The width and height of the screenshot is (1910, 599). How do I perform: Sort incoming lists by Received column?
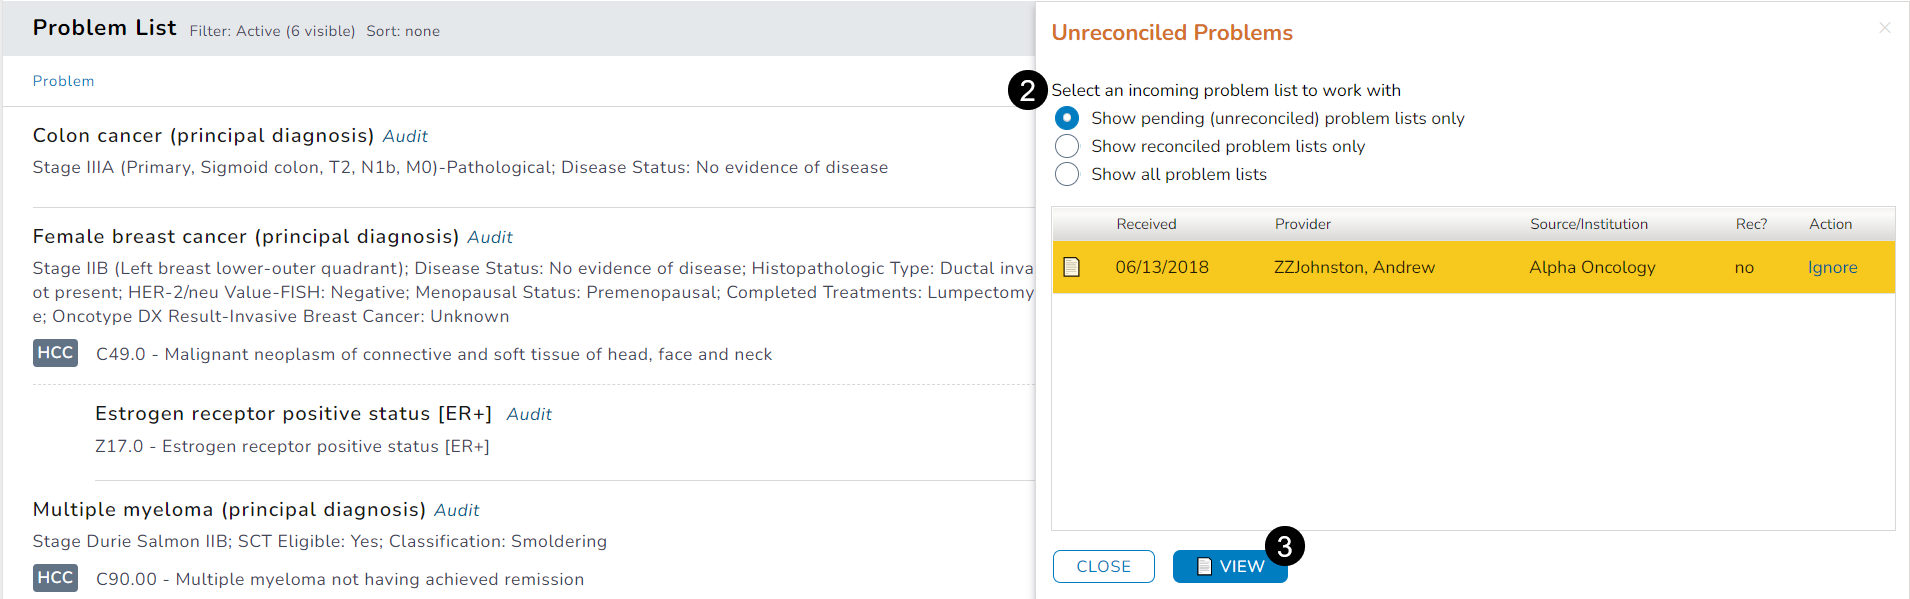click(x=1146, y=224)
